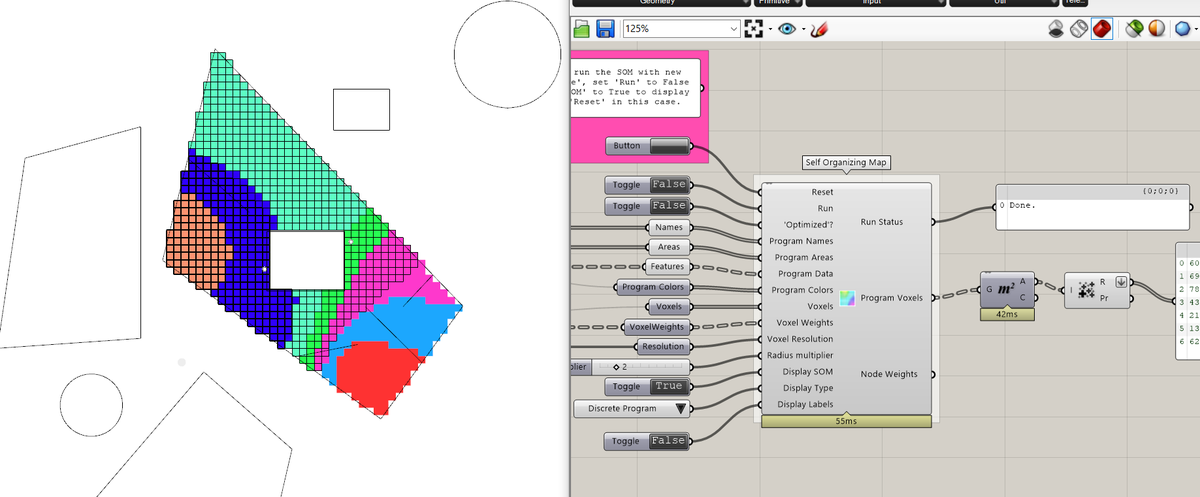1200x497 pixels.
Task: Click the down-arrow badge on the R output
Action: 1120,281
